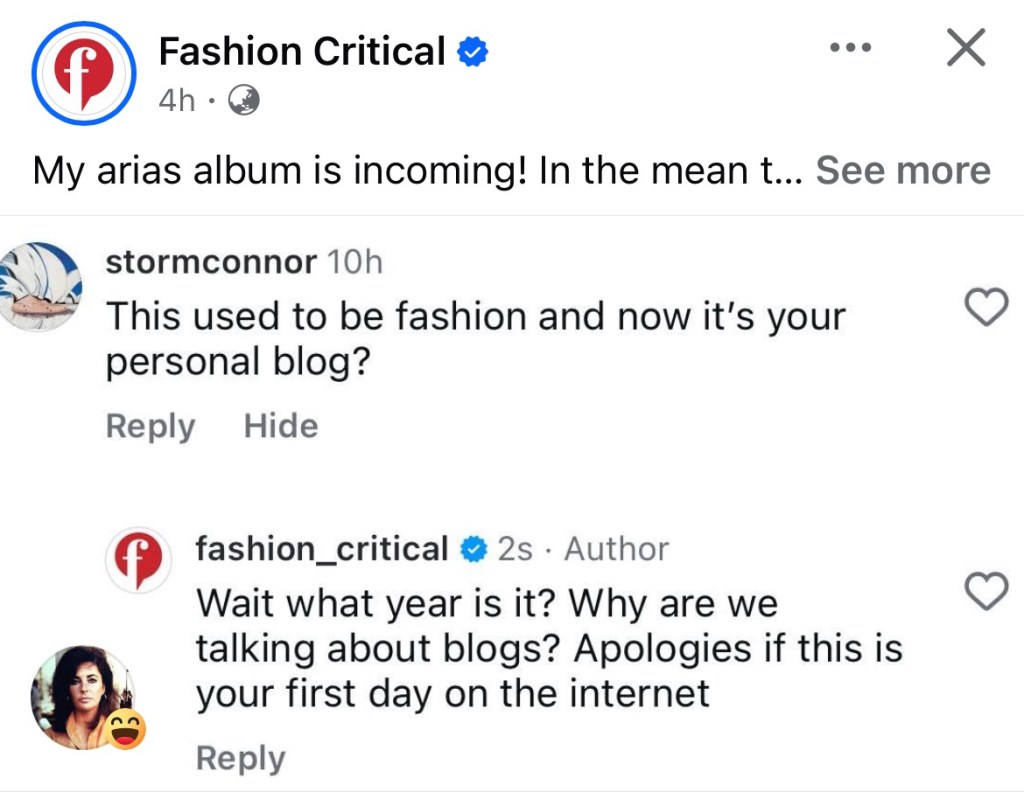
Task: Reply to stormconnor's comment
Action: [150, 426]
